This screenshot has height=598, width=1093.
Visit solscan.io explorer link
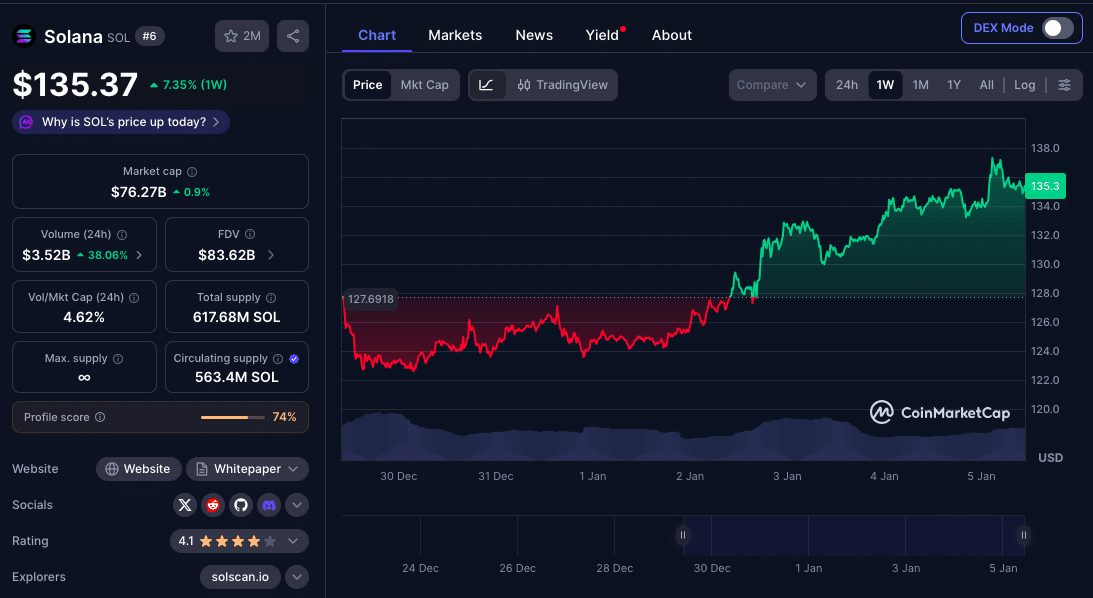click(x=239, y=577)
